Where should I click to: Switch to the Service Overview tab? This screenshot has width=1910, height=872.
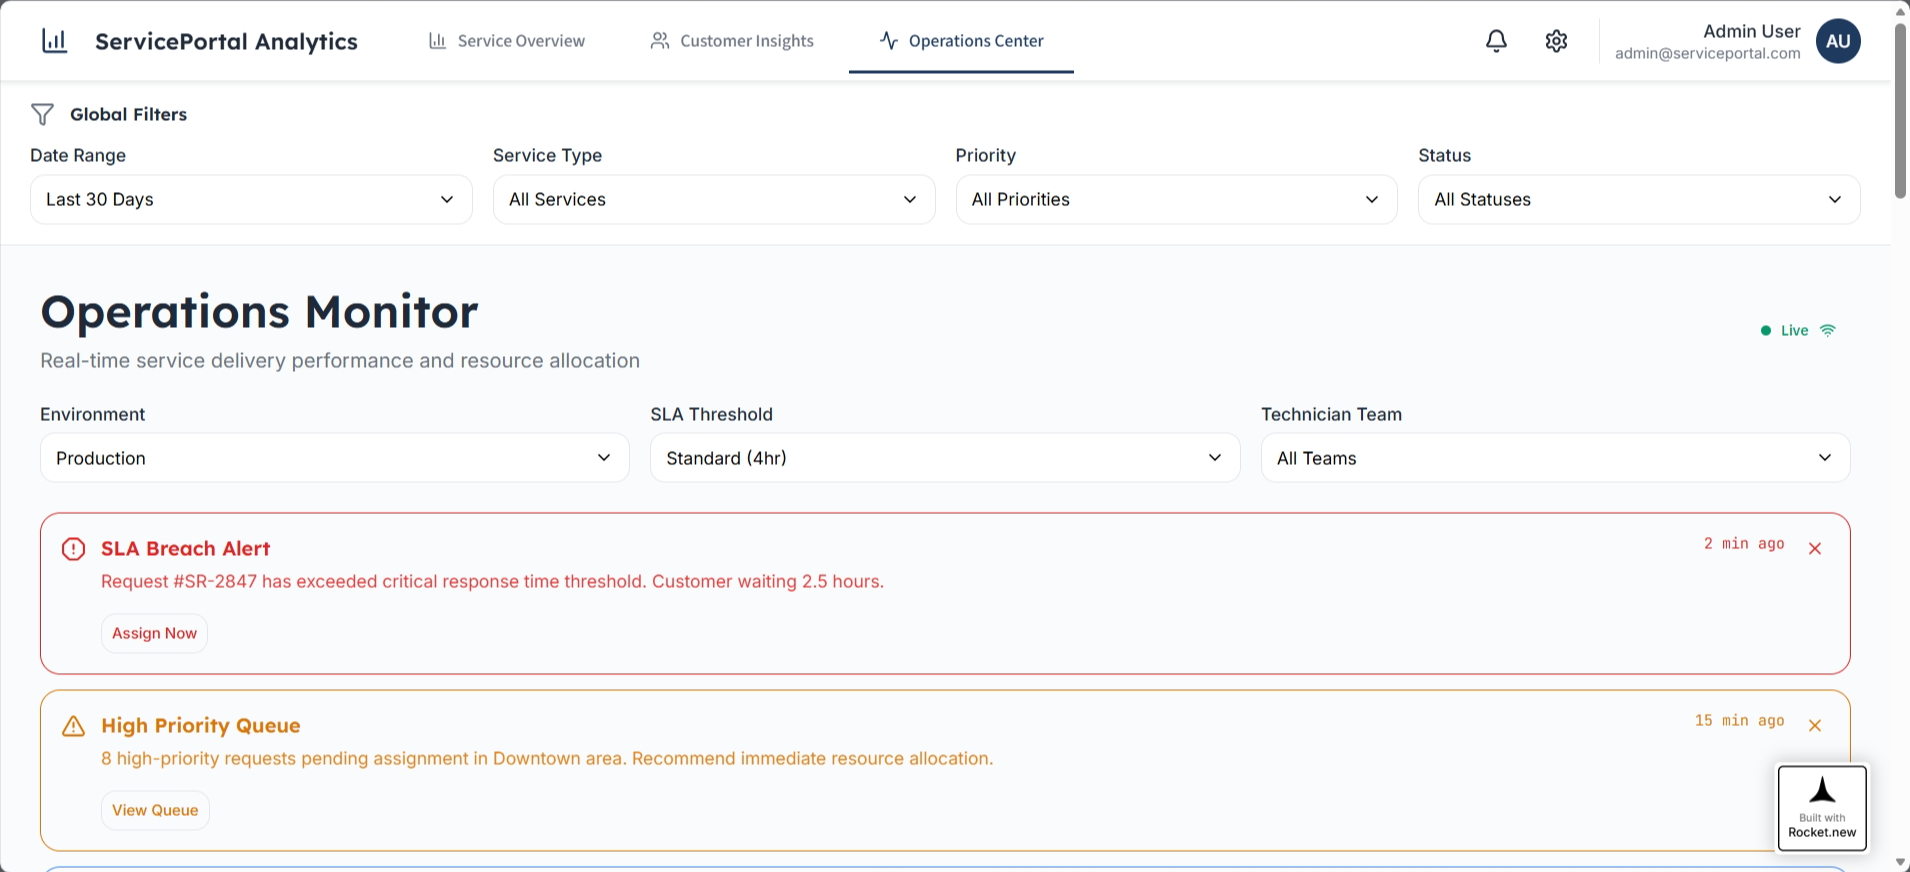506,41
